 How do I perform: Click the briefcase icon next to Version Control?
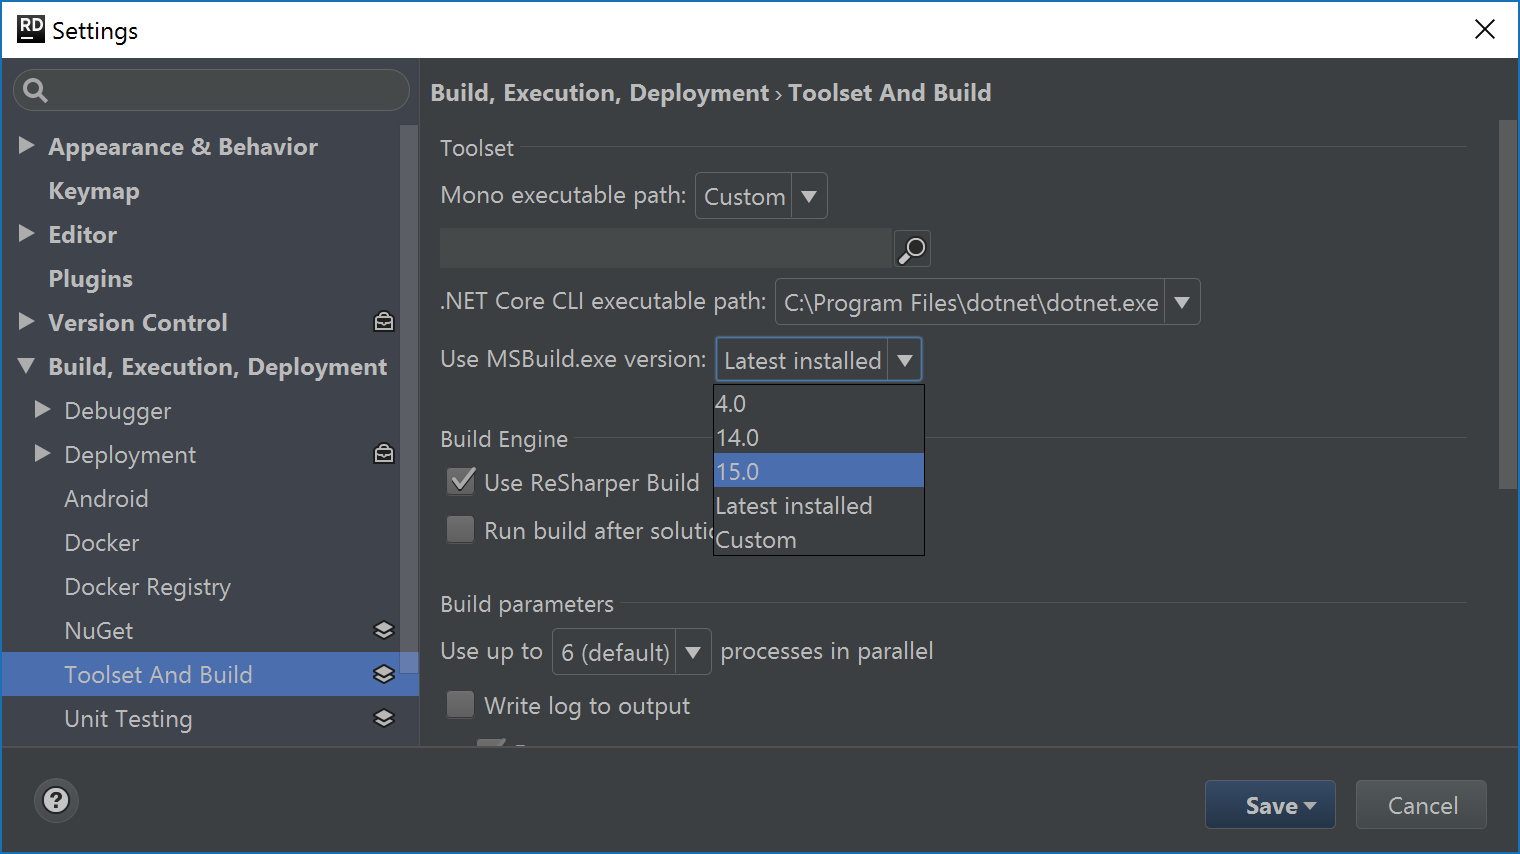[x=384, y=322]
